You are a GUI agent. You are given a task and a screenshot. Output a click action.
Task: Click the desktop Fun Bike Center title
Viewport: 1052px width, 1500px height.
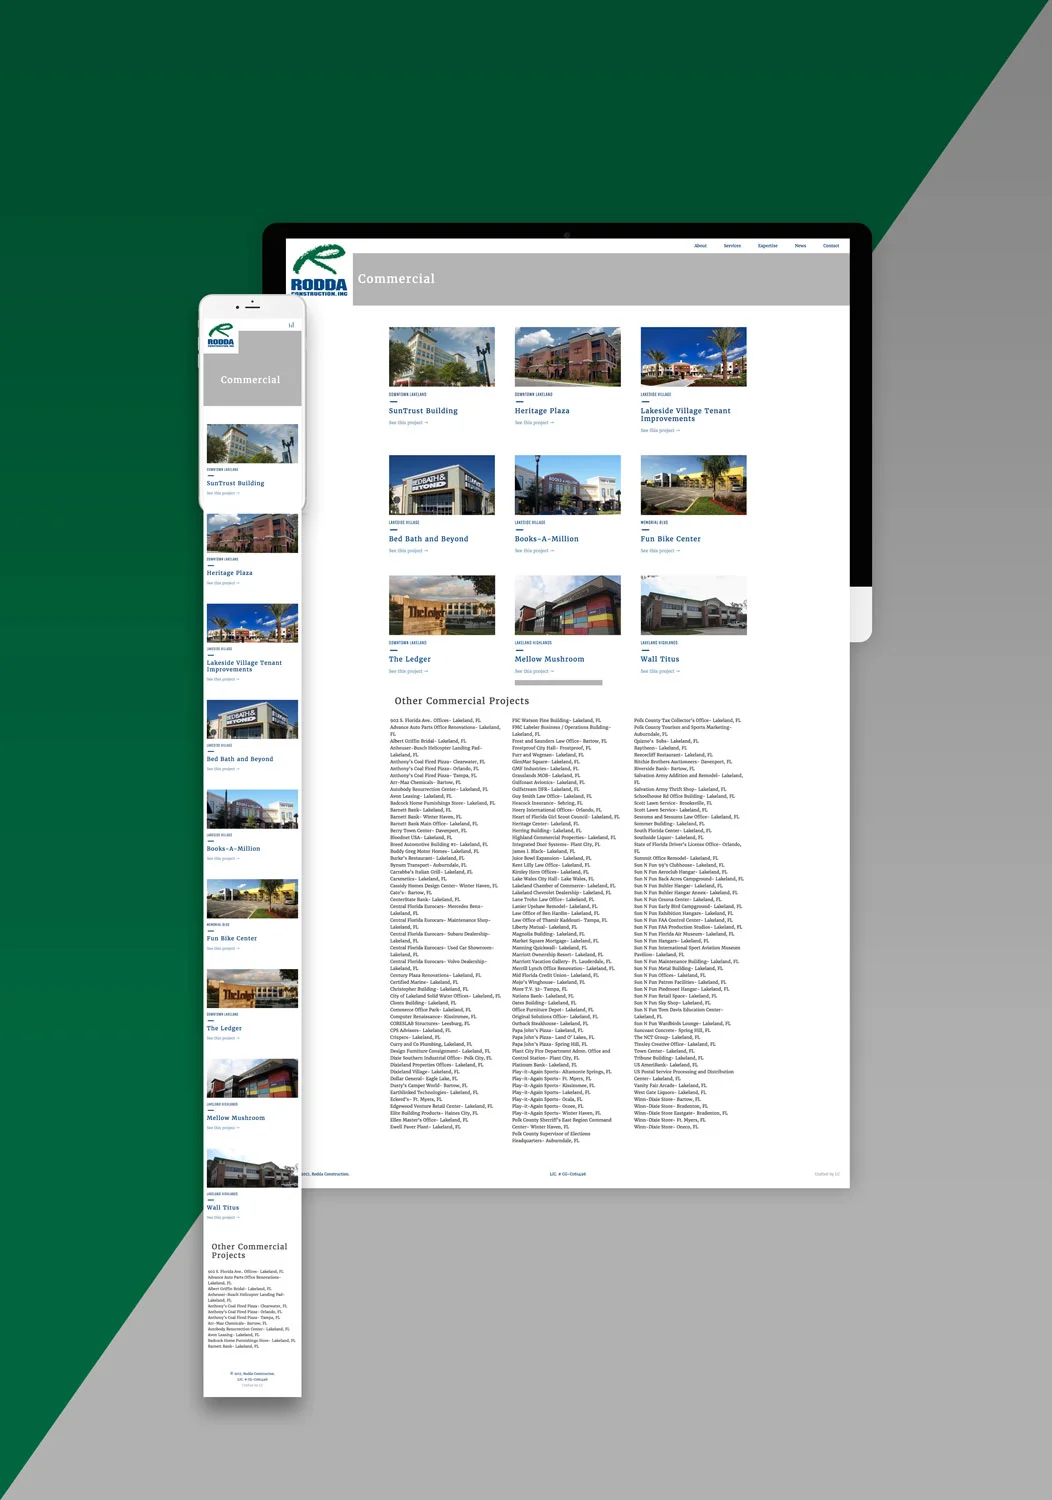click(671, 539)
